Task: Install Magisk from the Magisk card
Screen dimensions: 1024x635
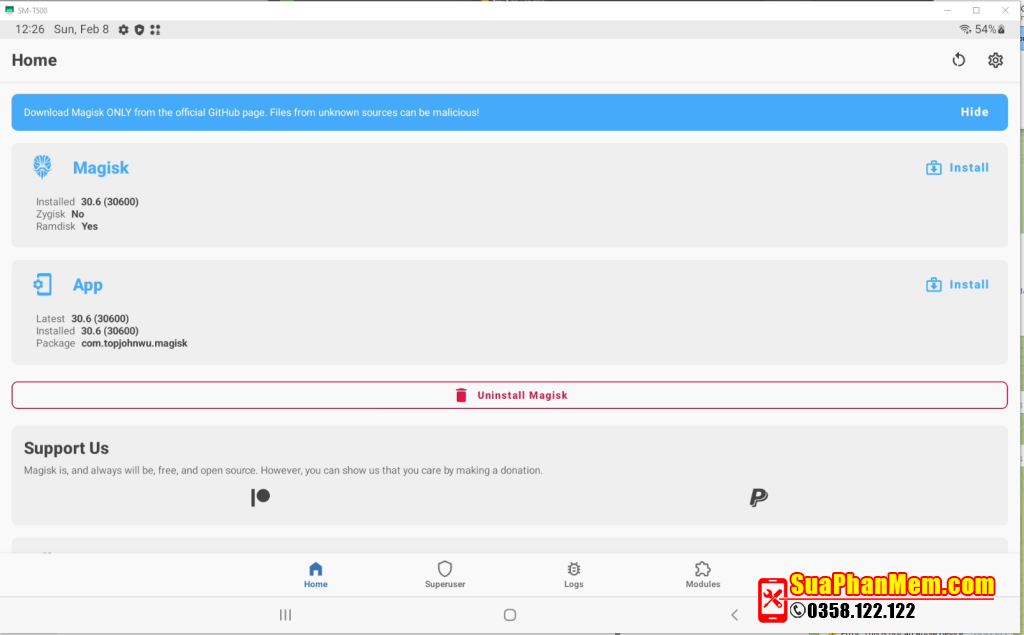Action: (957, 168)
